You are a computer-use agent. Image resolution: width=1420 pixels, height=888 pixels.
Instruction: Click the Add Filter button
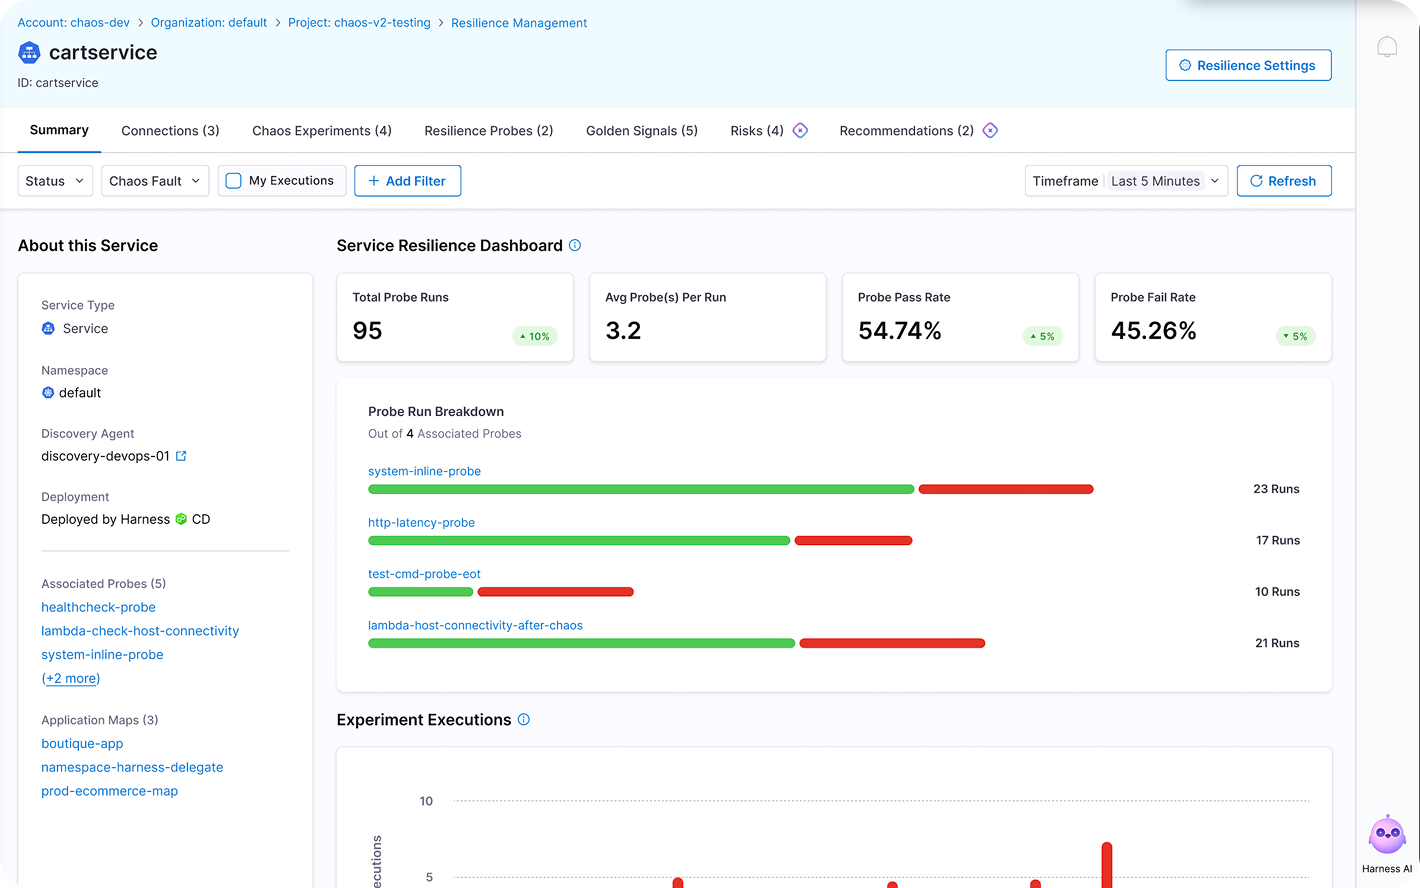coord(407,181)
